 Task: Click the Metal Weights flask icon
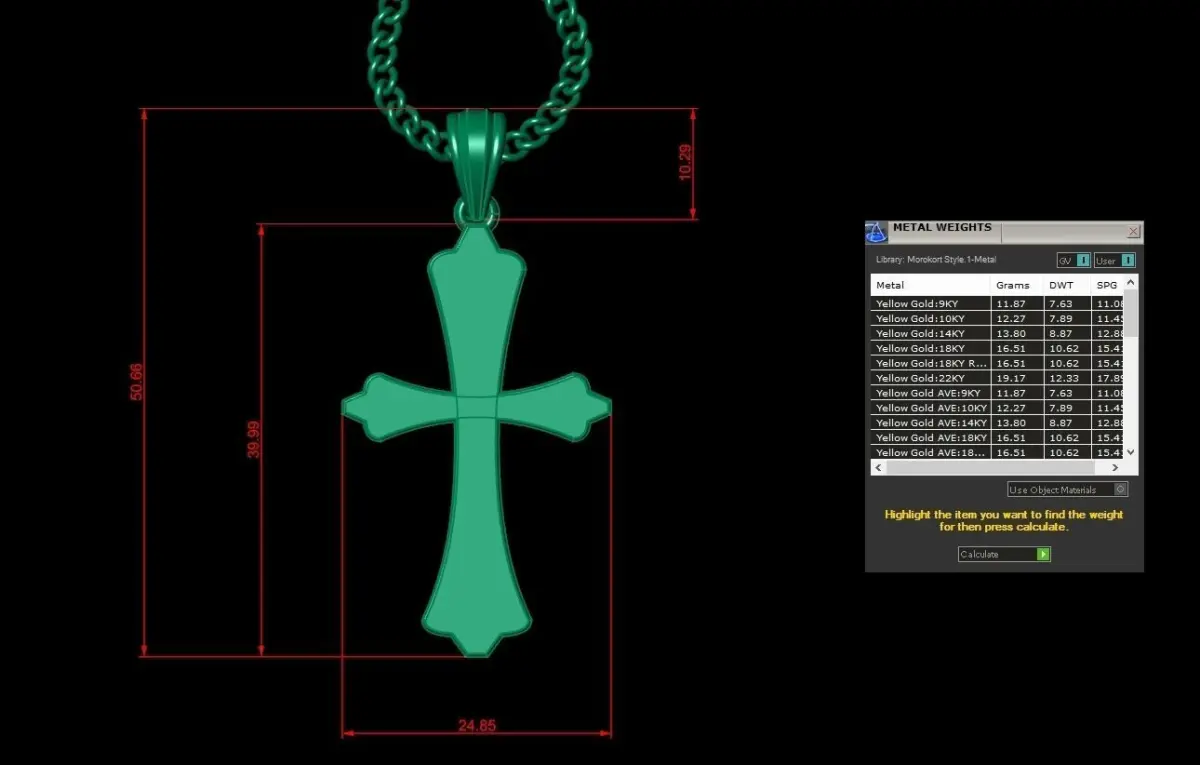click(x=876, y=233)
